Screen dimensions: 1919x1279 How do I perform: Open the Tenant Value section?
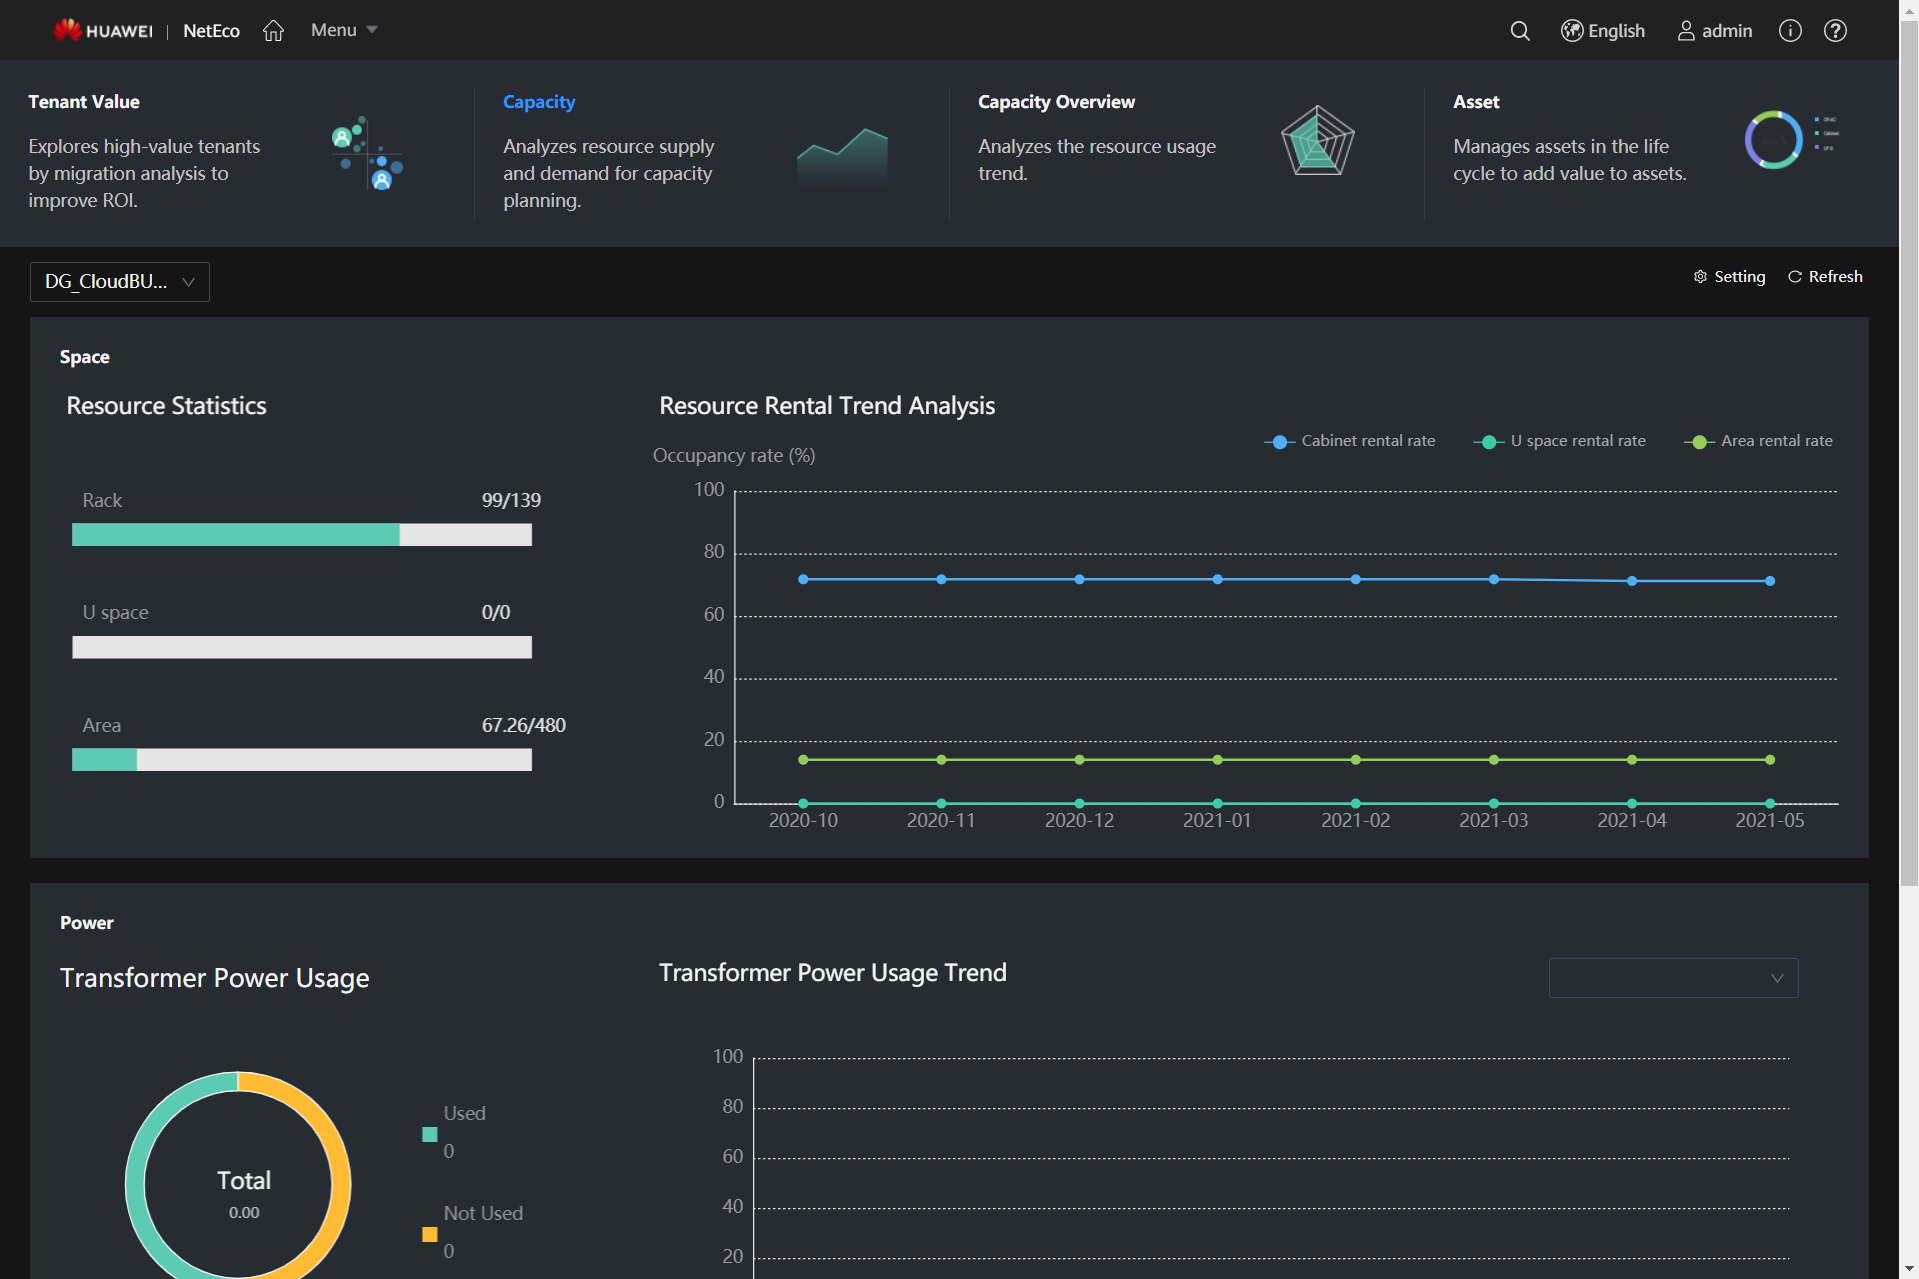coord(84,102)
